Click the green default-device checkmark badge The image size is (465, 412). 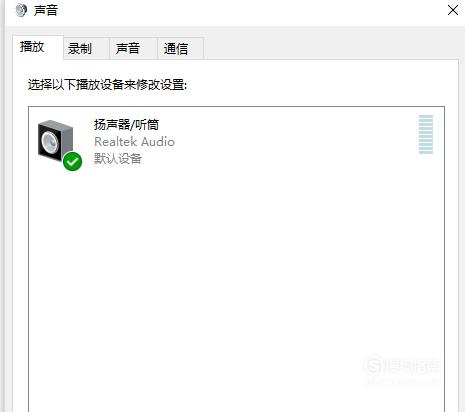(x=72, y=161)
